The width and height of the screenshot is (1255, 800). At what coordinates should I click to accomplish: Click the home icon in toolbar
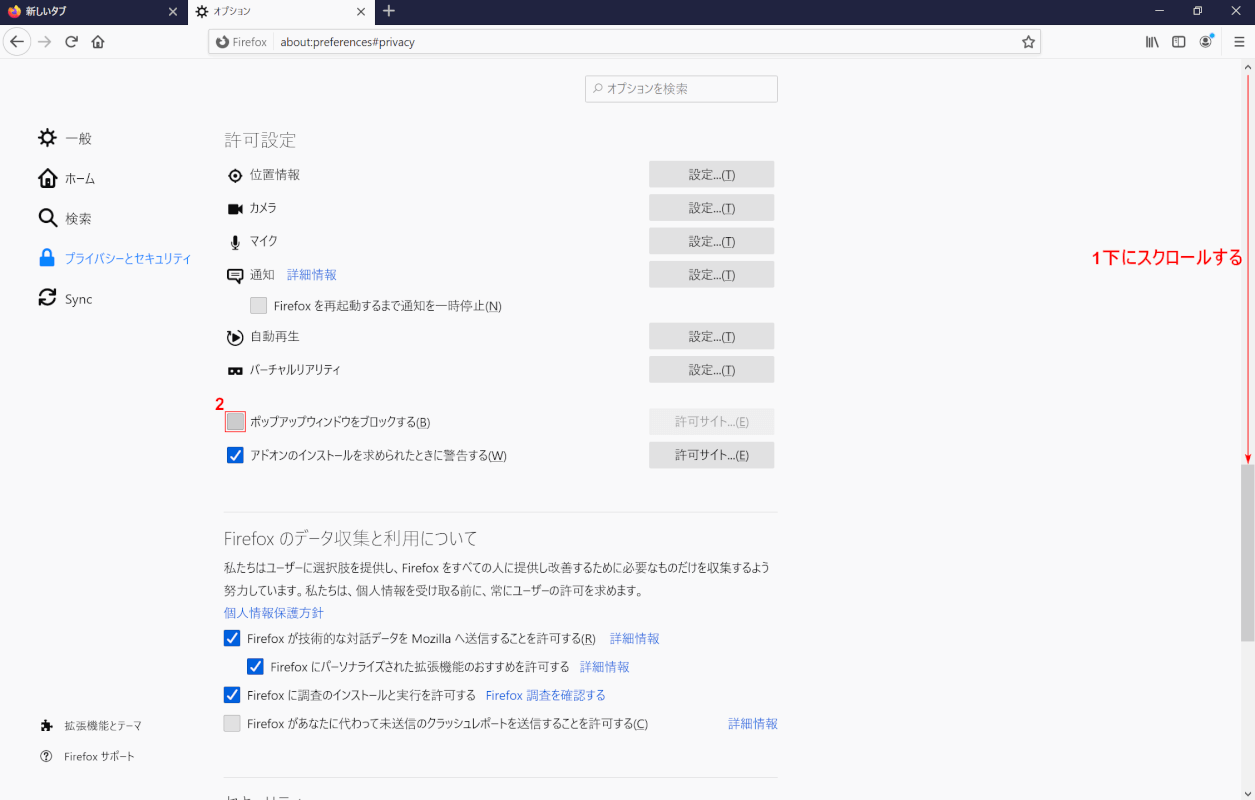(x=98, y=42)
